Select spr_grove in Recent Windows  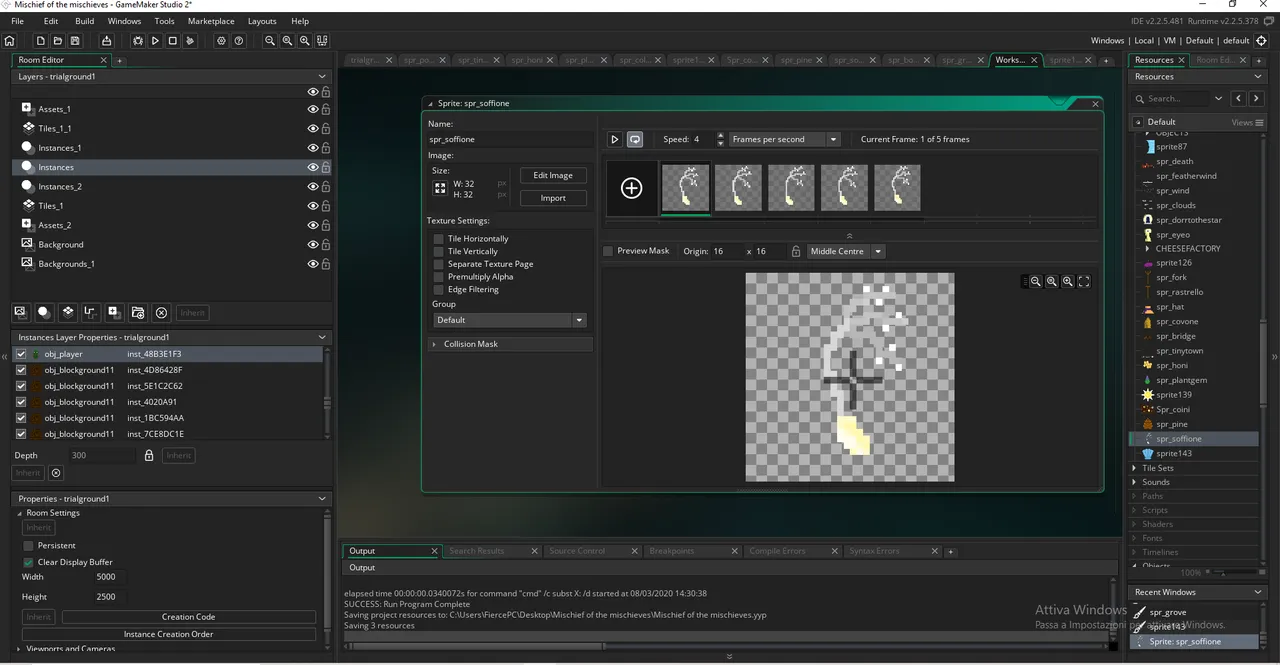tap(1168, 612)
